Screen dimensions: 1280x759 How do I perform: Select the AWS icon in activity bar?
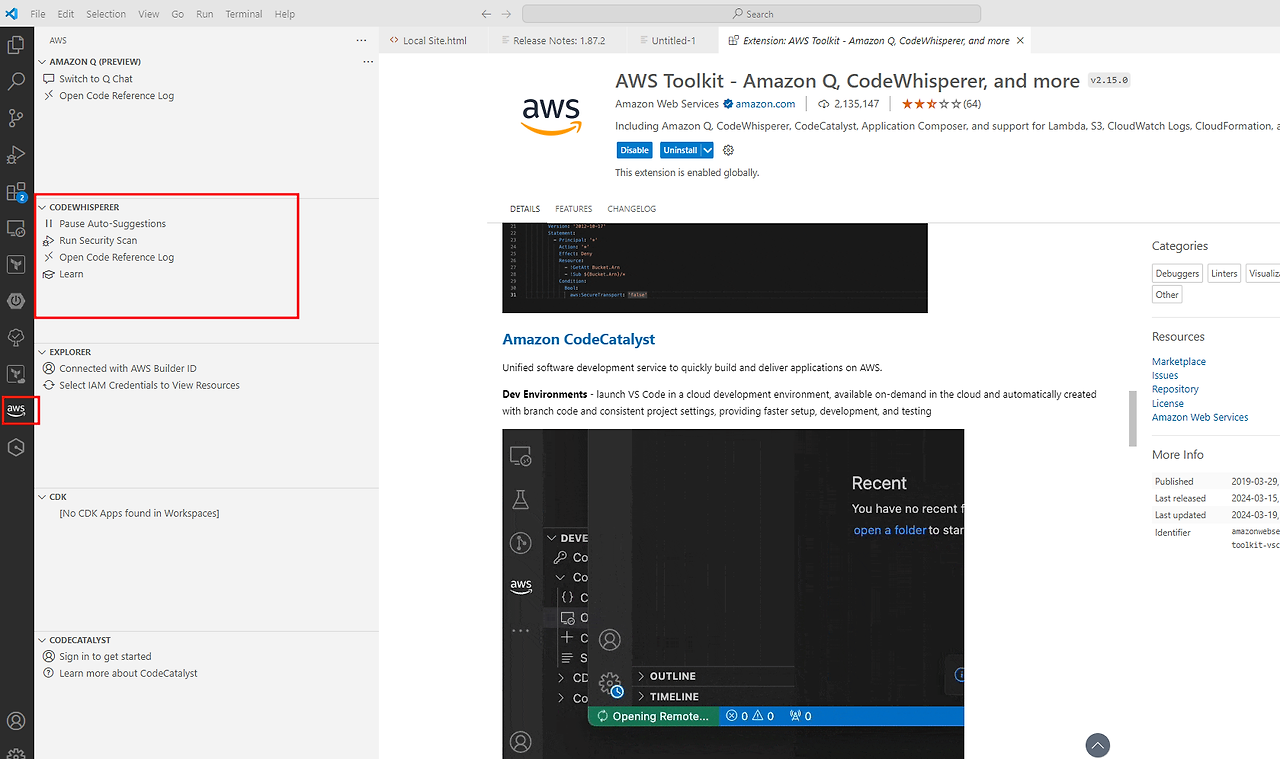[16, 410]
